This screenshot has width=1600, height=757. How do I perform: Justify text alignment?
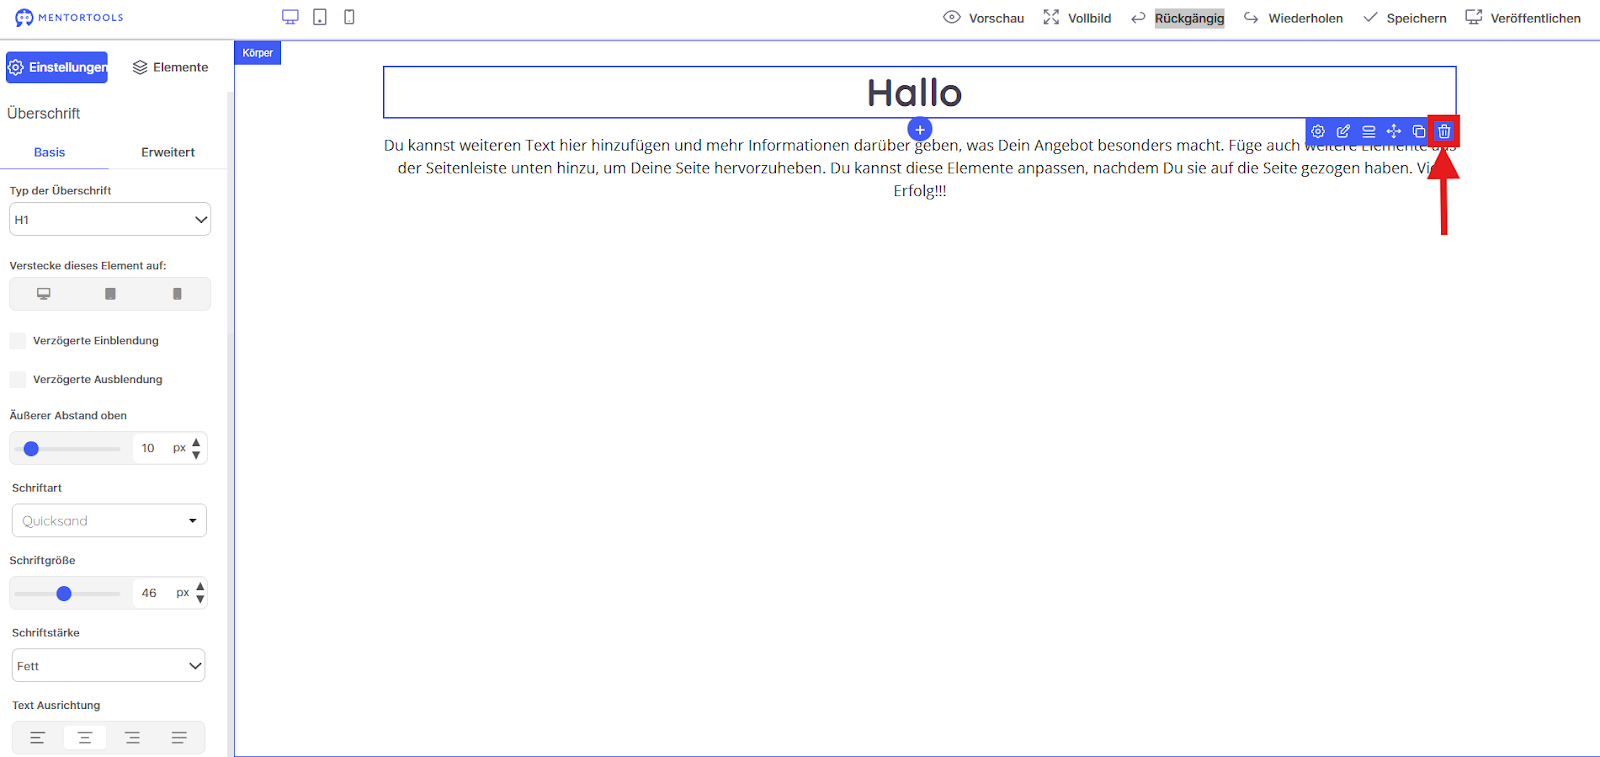(x=179, y=738)
